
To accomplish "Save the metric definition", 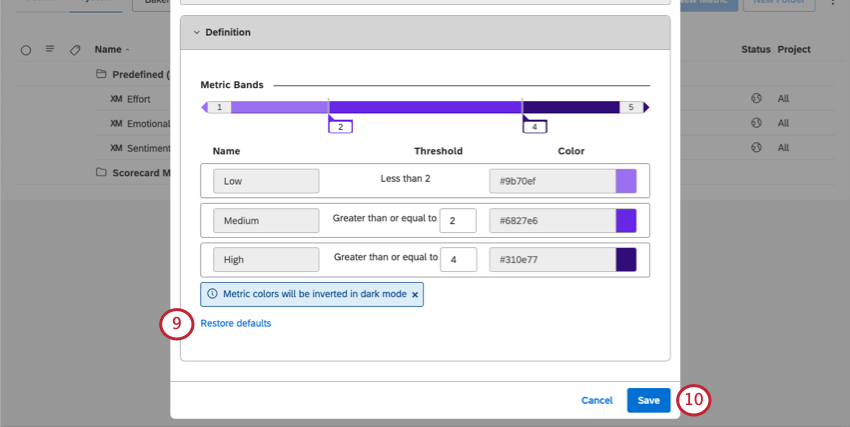I will click(648, 400).
